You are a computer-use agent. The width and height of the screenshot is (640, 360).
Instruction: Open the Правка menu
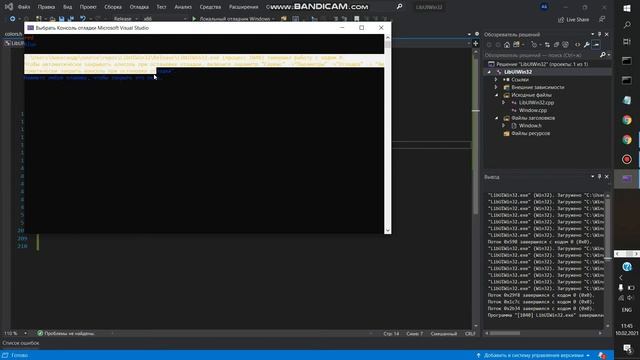pyautogui.click(x=46, y=7)
